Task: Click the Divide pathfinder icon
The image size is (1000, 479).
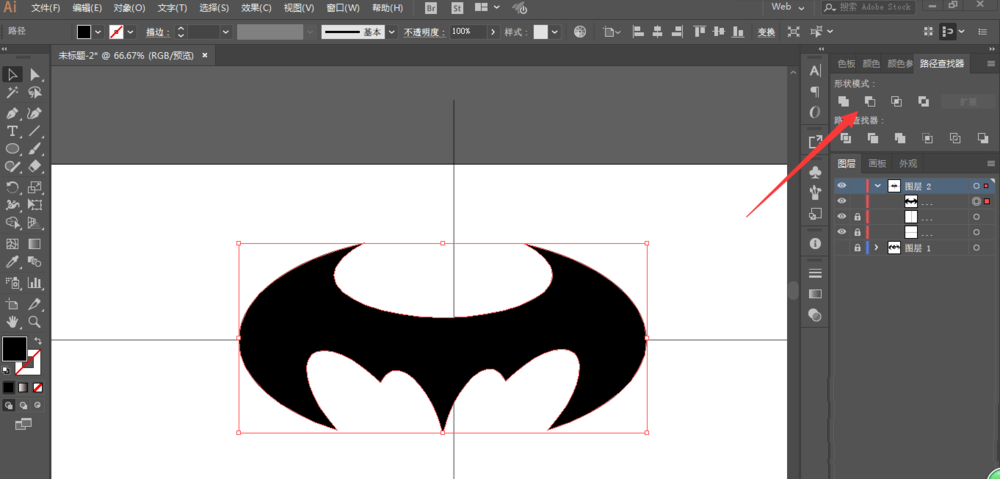Action: tap(846, 138)
